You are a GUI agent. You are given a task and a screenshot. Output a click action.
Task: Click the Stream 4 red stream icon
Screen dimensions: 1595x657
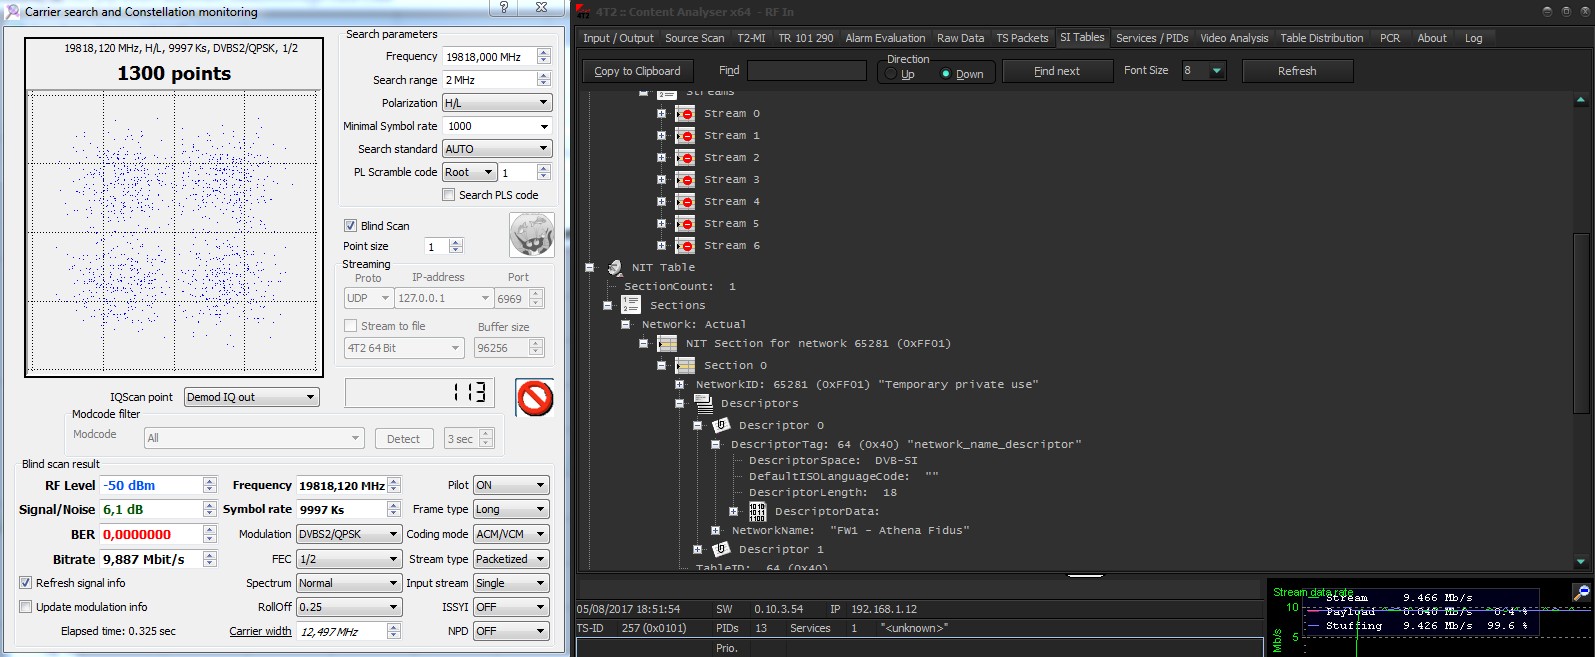click(685, 202)
